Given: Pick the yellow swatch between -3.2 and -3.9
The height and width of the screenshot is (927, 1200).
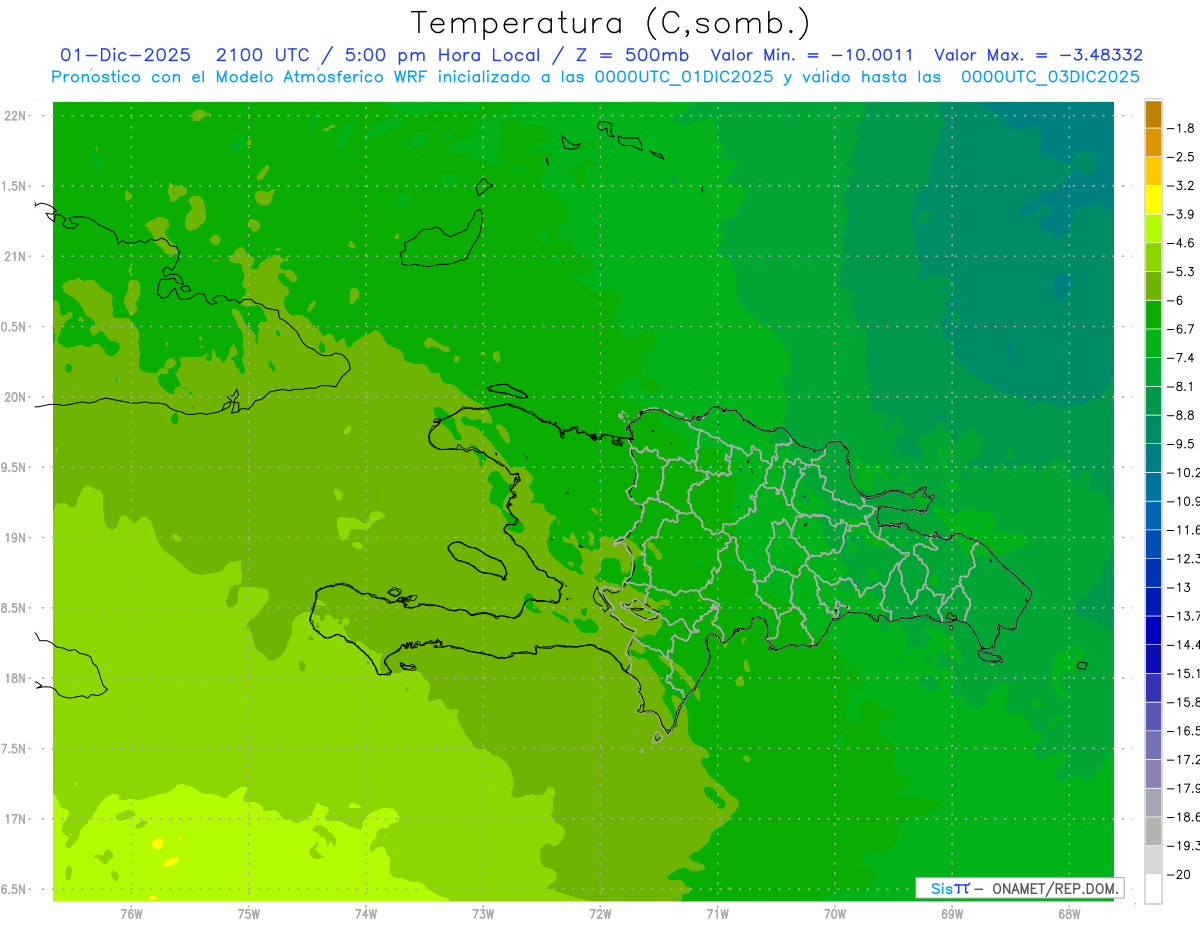Looking at the screenshot, I should [1153, 200].
